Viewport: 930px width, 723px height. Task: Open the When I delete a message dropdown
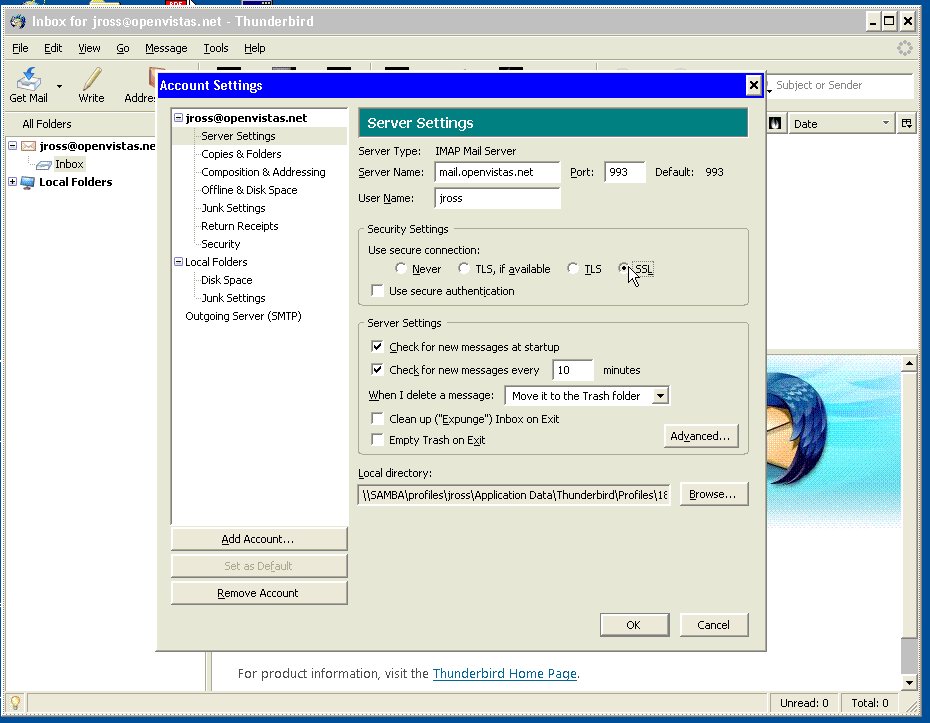point(660,396)
